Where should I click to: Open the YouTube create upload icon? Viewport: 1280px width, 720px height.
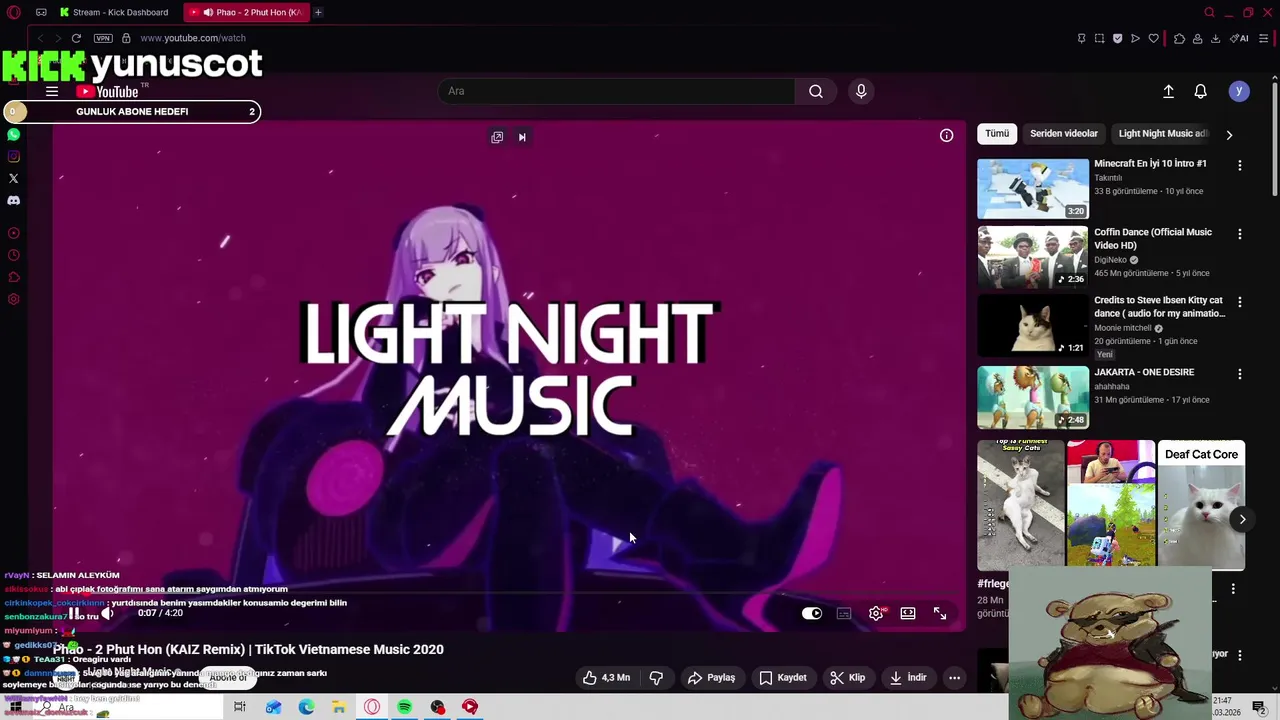(1168, 91)
